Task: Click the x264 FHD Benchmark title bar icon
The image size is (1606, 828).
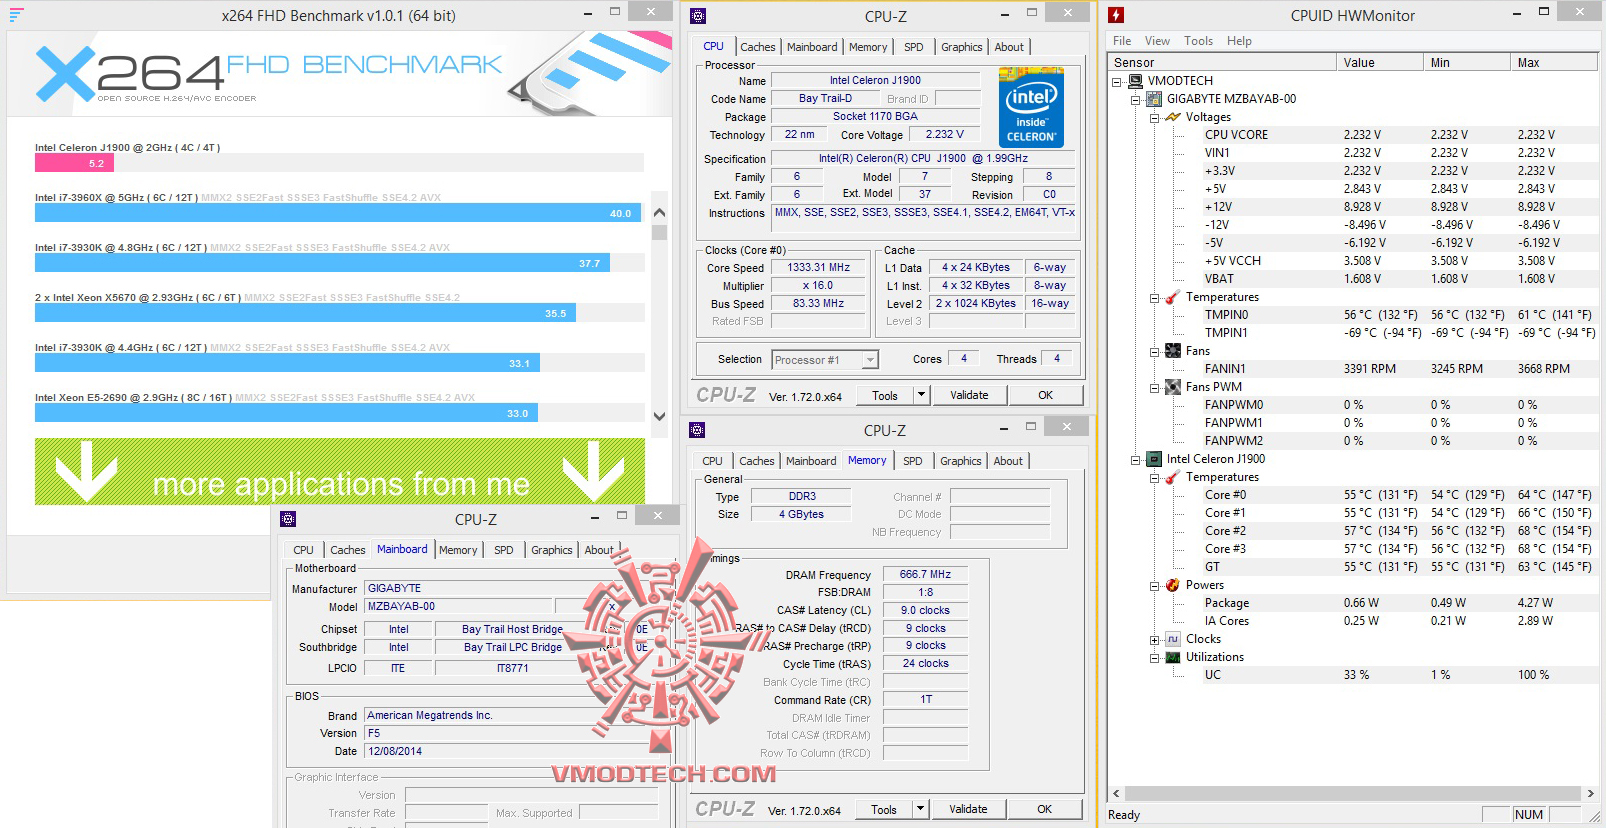Action: 16,15
